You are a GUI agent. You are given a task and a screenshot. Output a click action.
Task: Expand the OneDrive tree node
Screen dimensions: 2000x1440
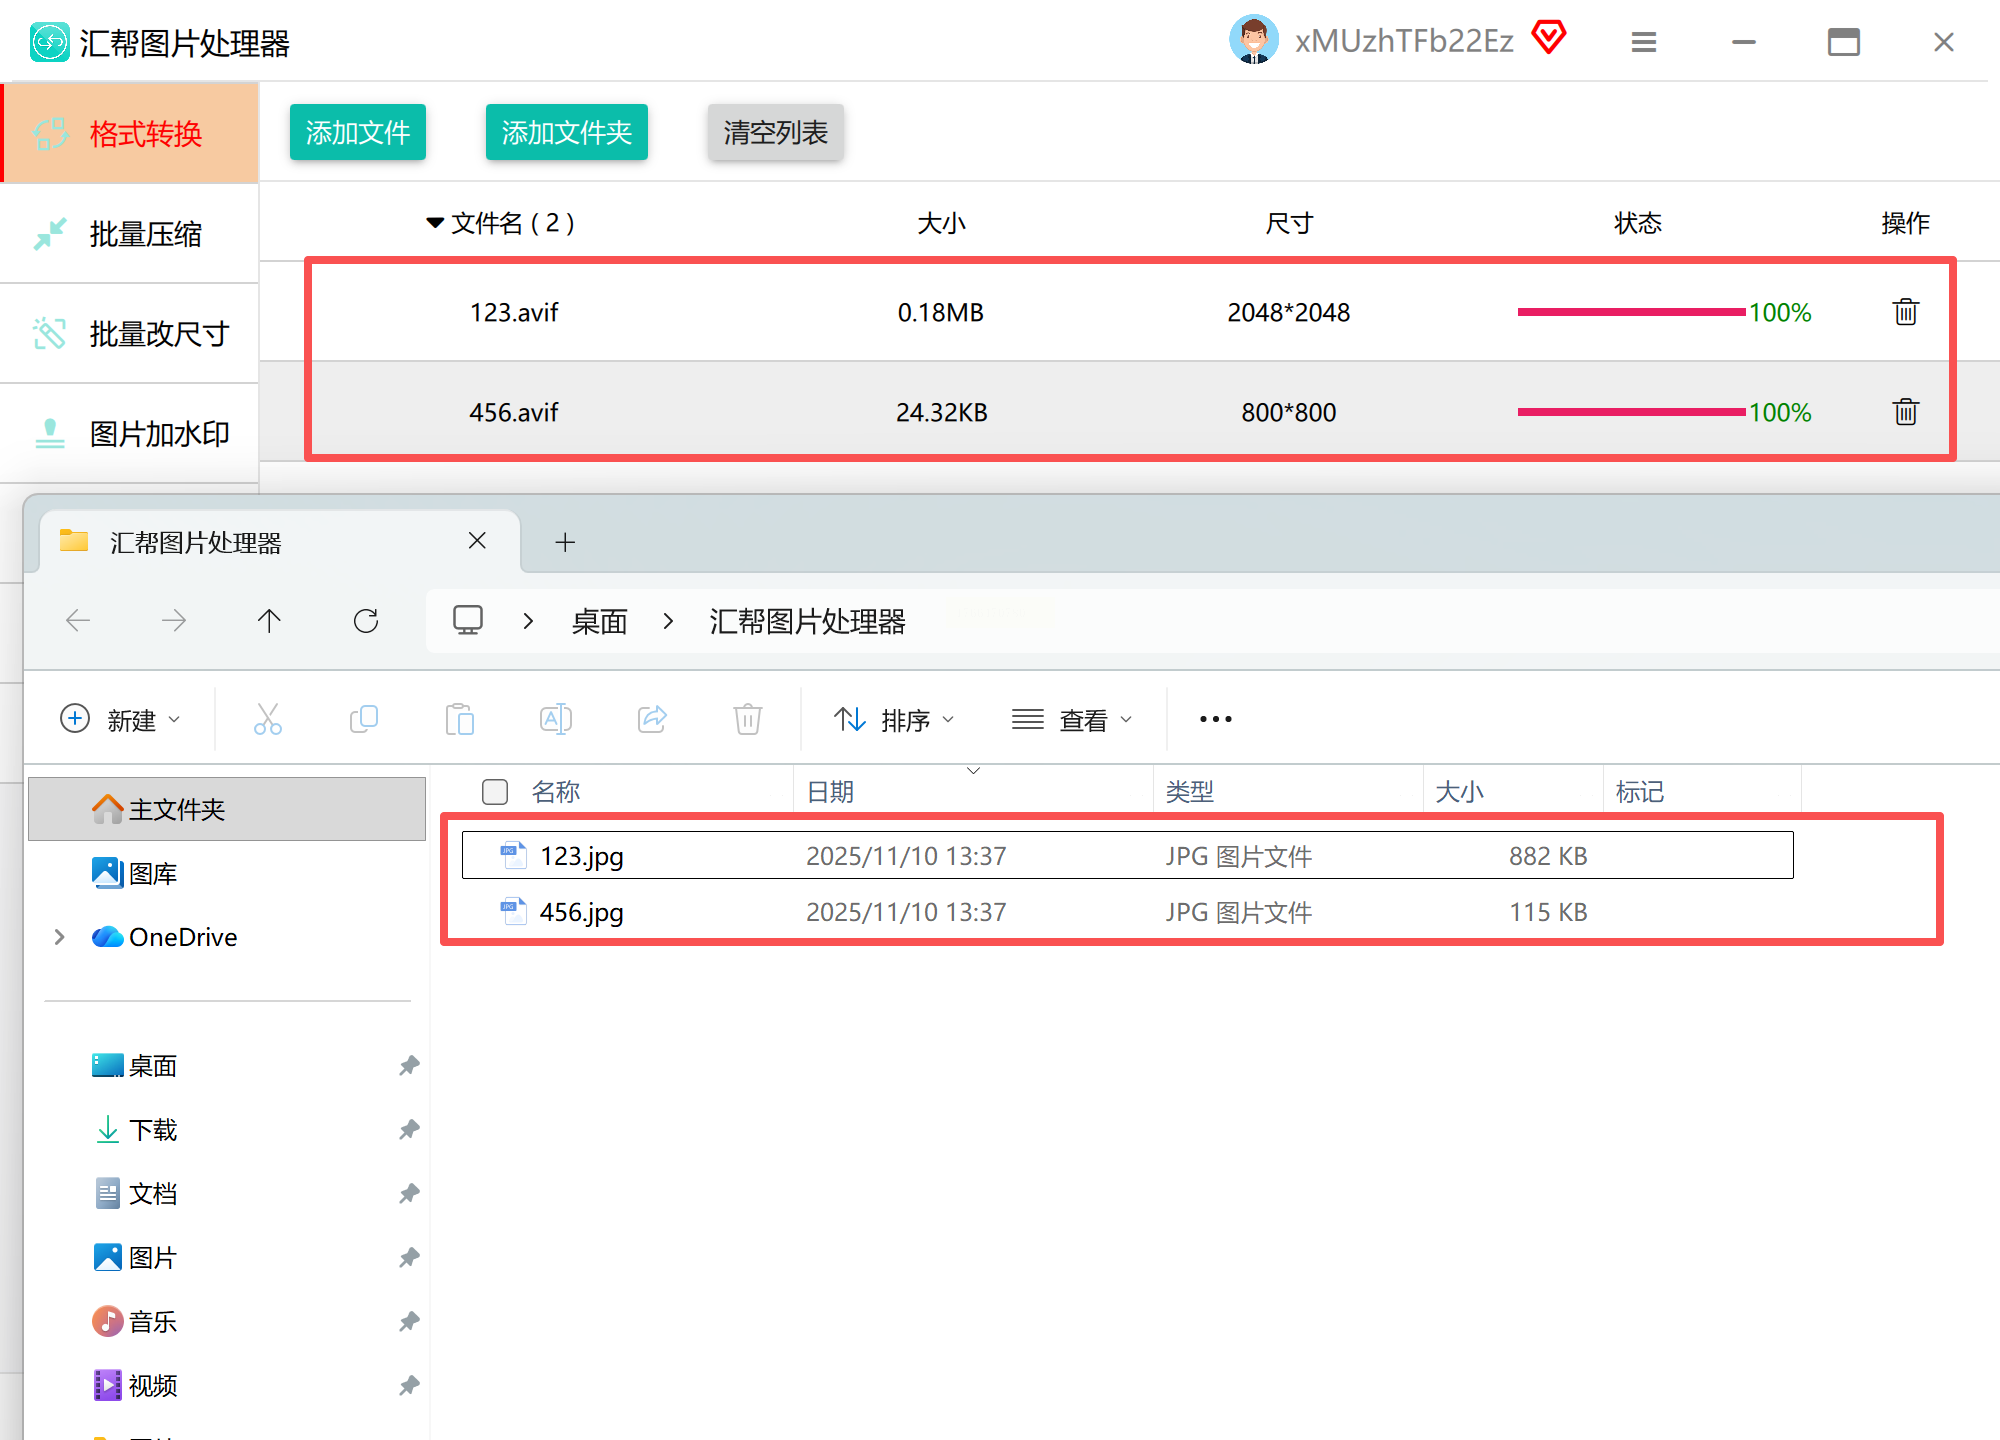pos(59,937)
